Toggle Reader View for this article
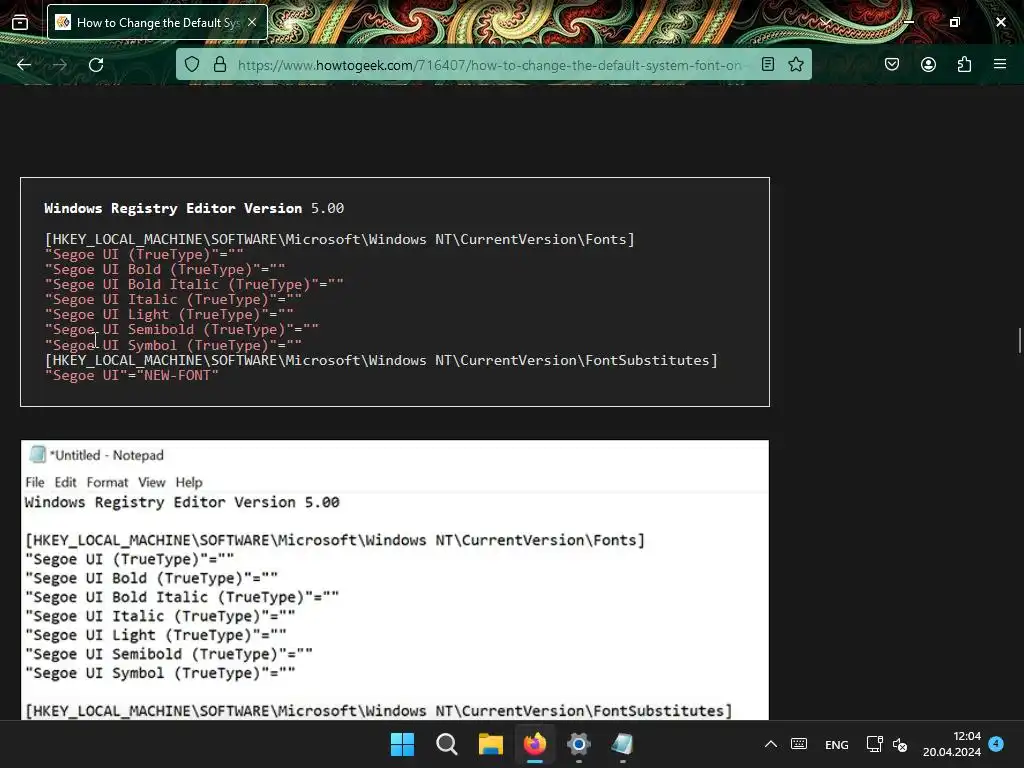1024x768 pixels. pos(768,64)
